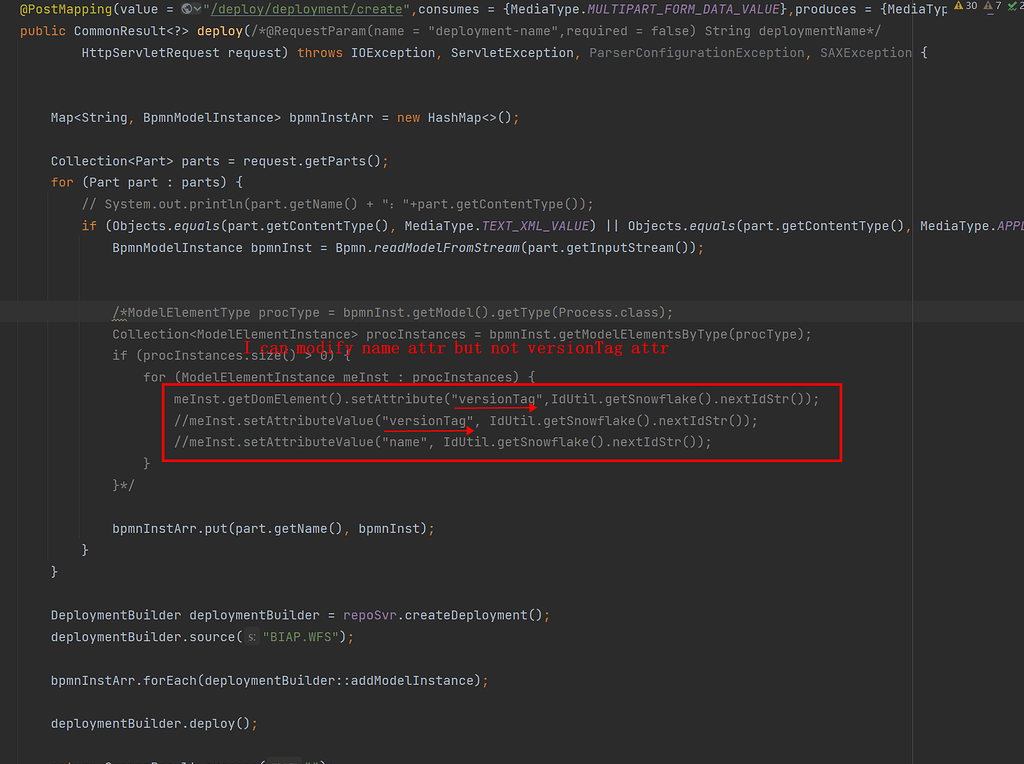Click the green checkmark inspection status icon
1024x764 pixels.
[1014, 7]
